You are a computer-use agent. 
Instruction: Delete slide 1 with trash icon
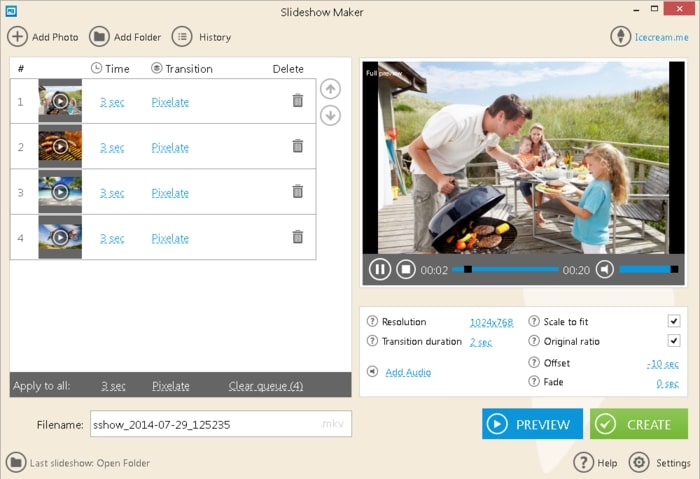click(x=297, y=101)
